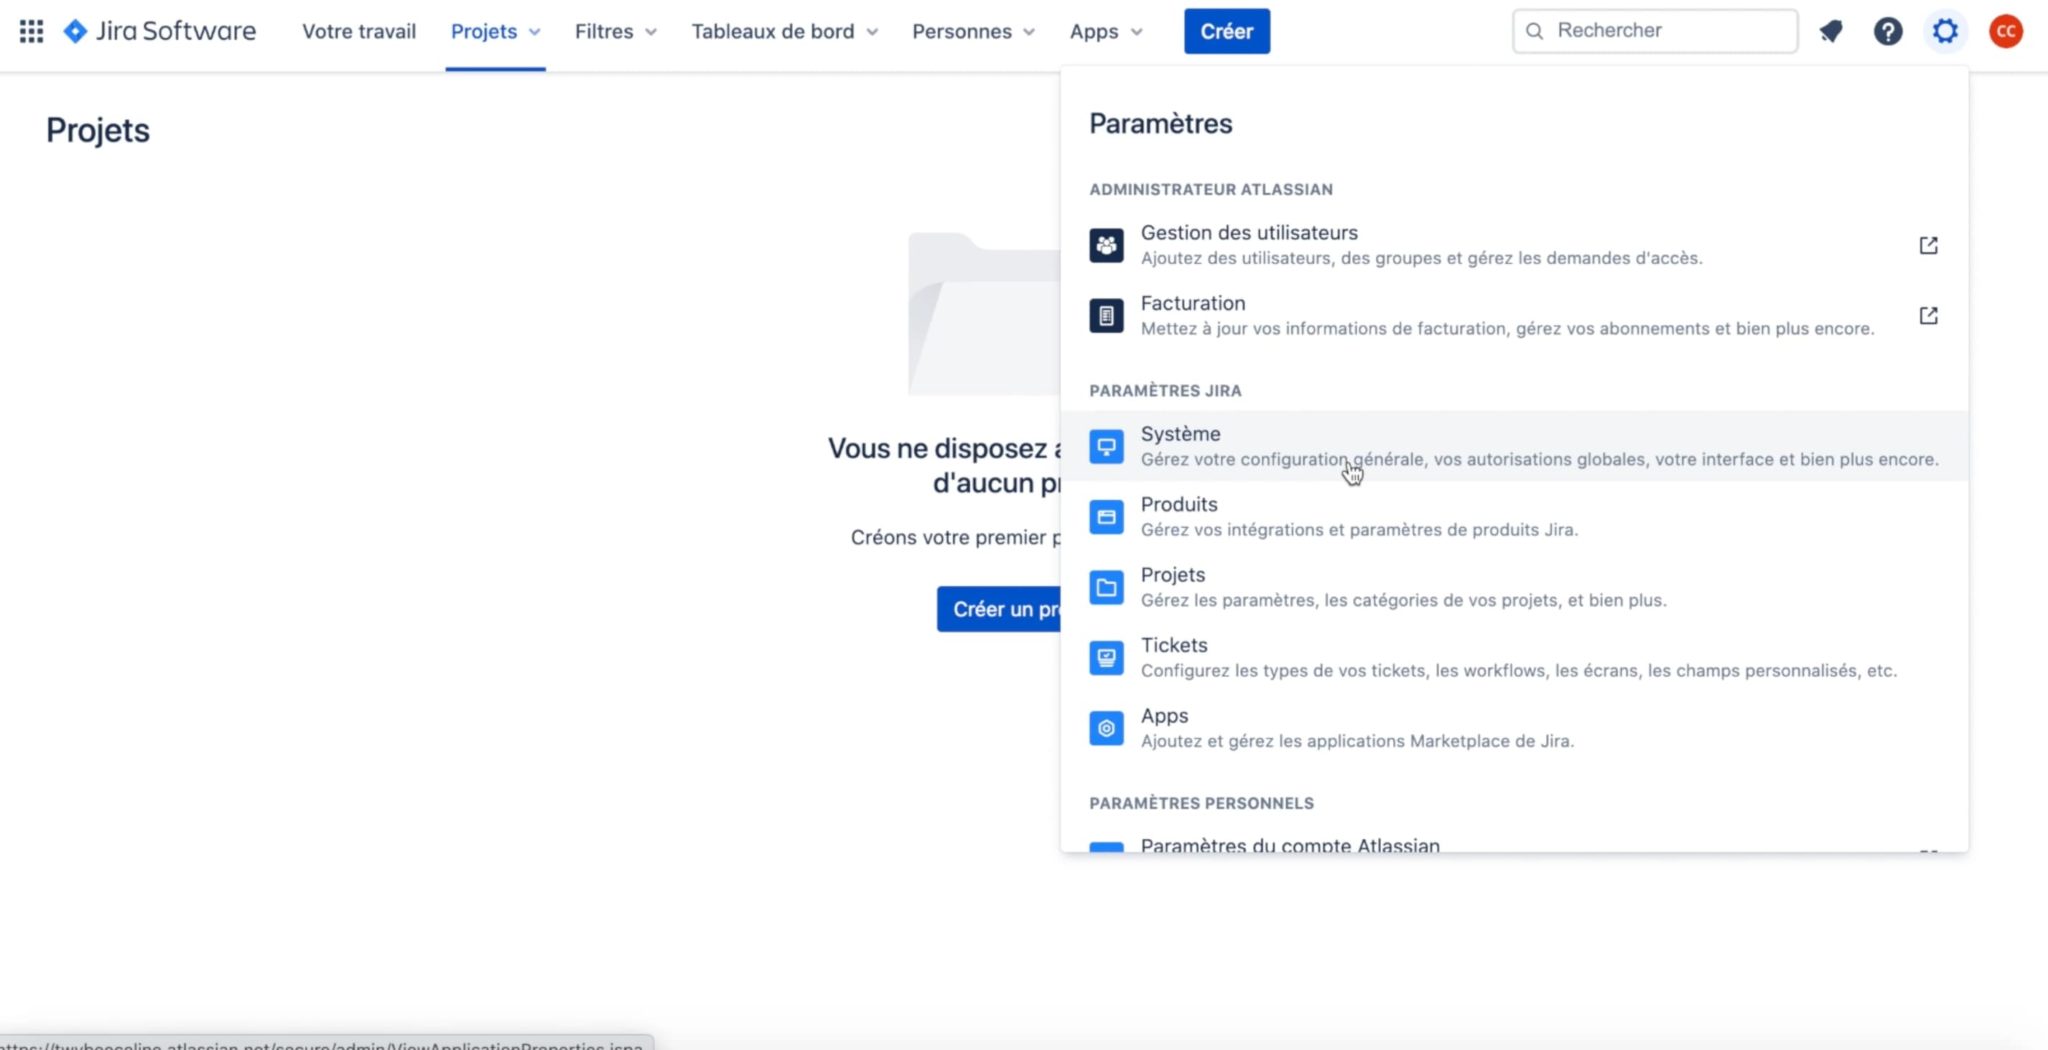Screen dimensions: 2048x1050
Task: Open the app switcher grid icon
Action: click(31, 31)
